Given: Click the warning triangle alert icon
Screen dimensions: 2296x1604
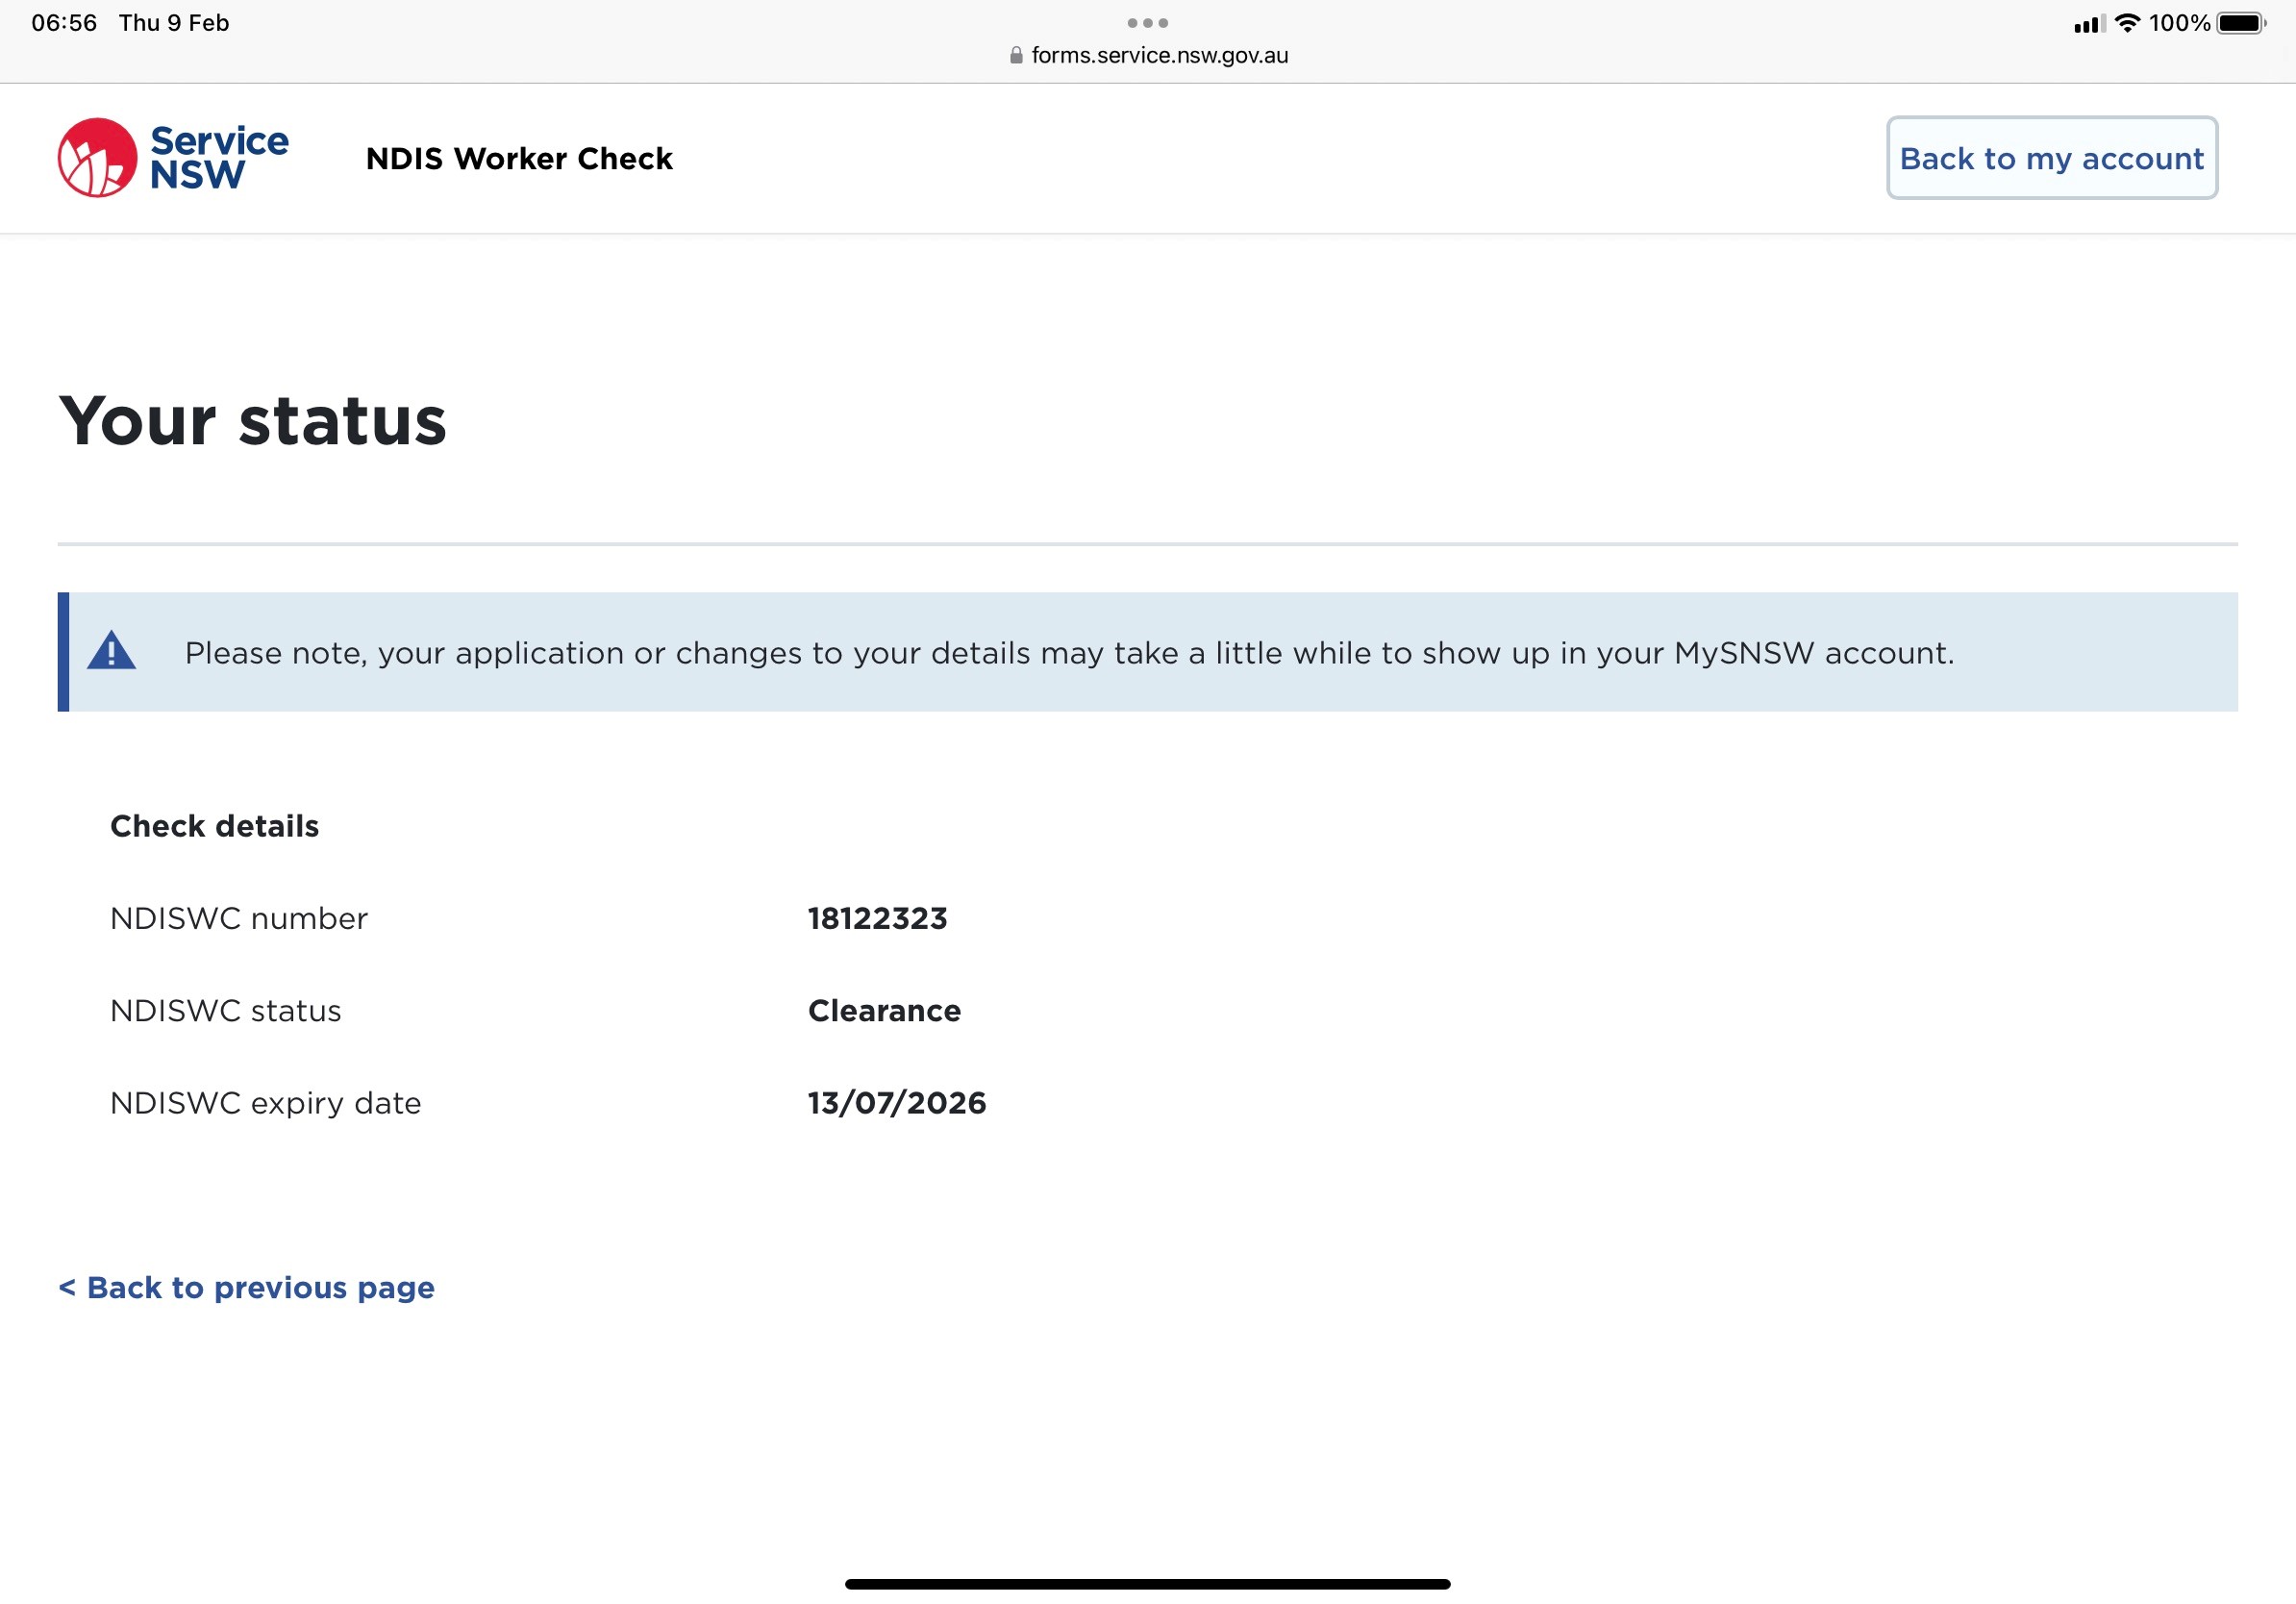Looking at the screenshot, I should (x=111, y=651).
